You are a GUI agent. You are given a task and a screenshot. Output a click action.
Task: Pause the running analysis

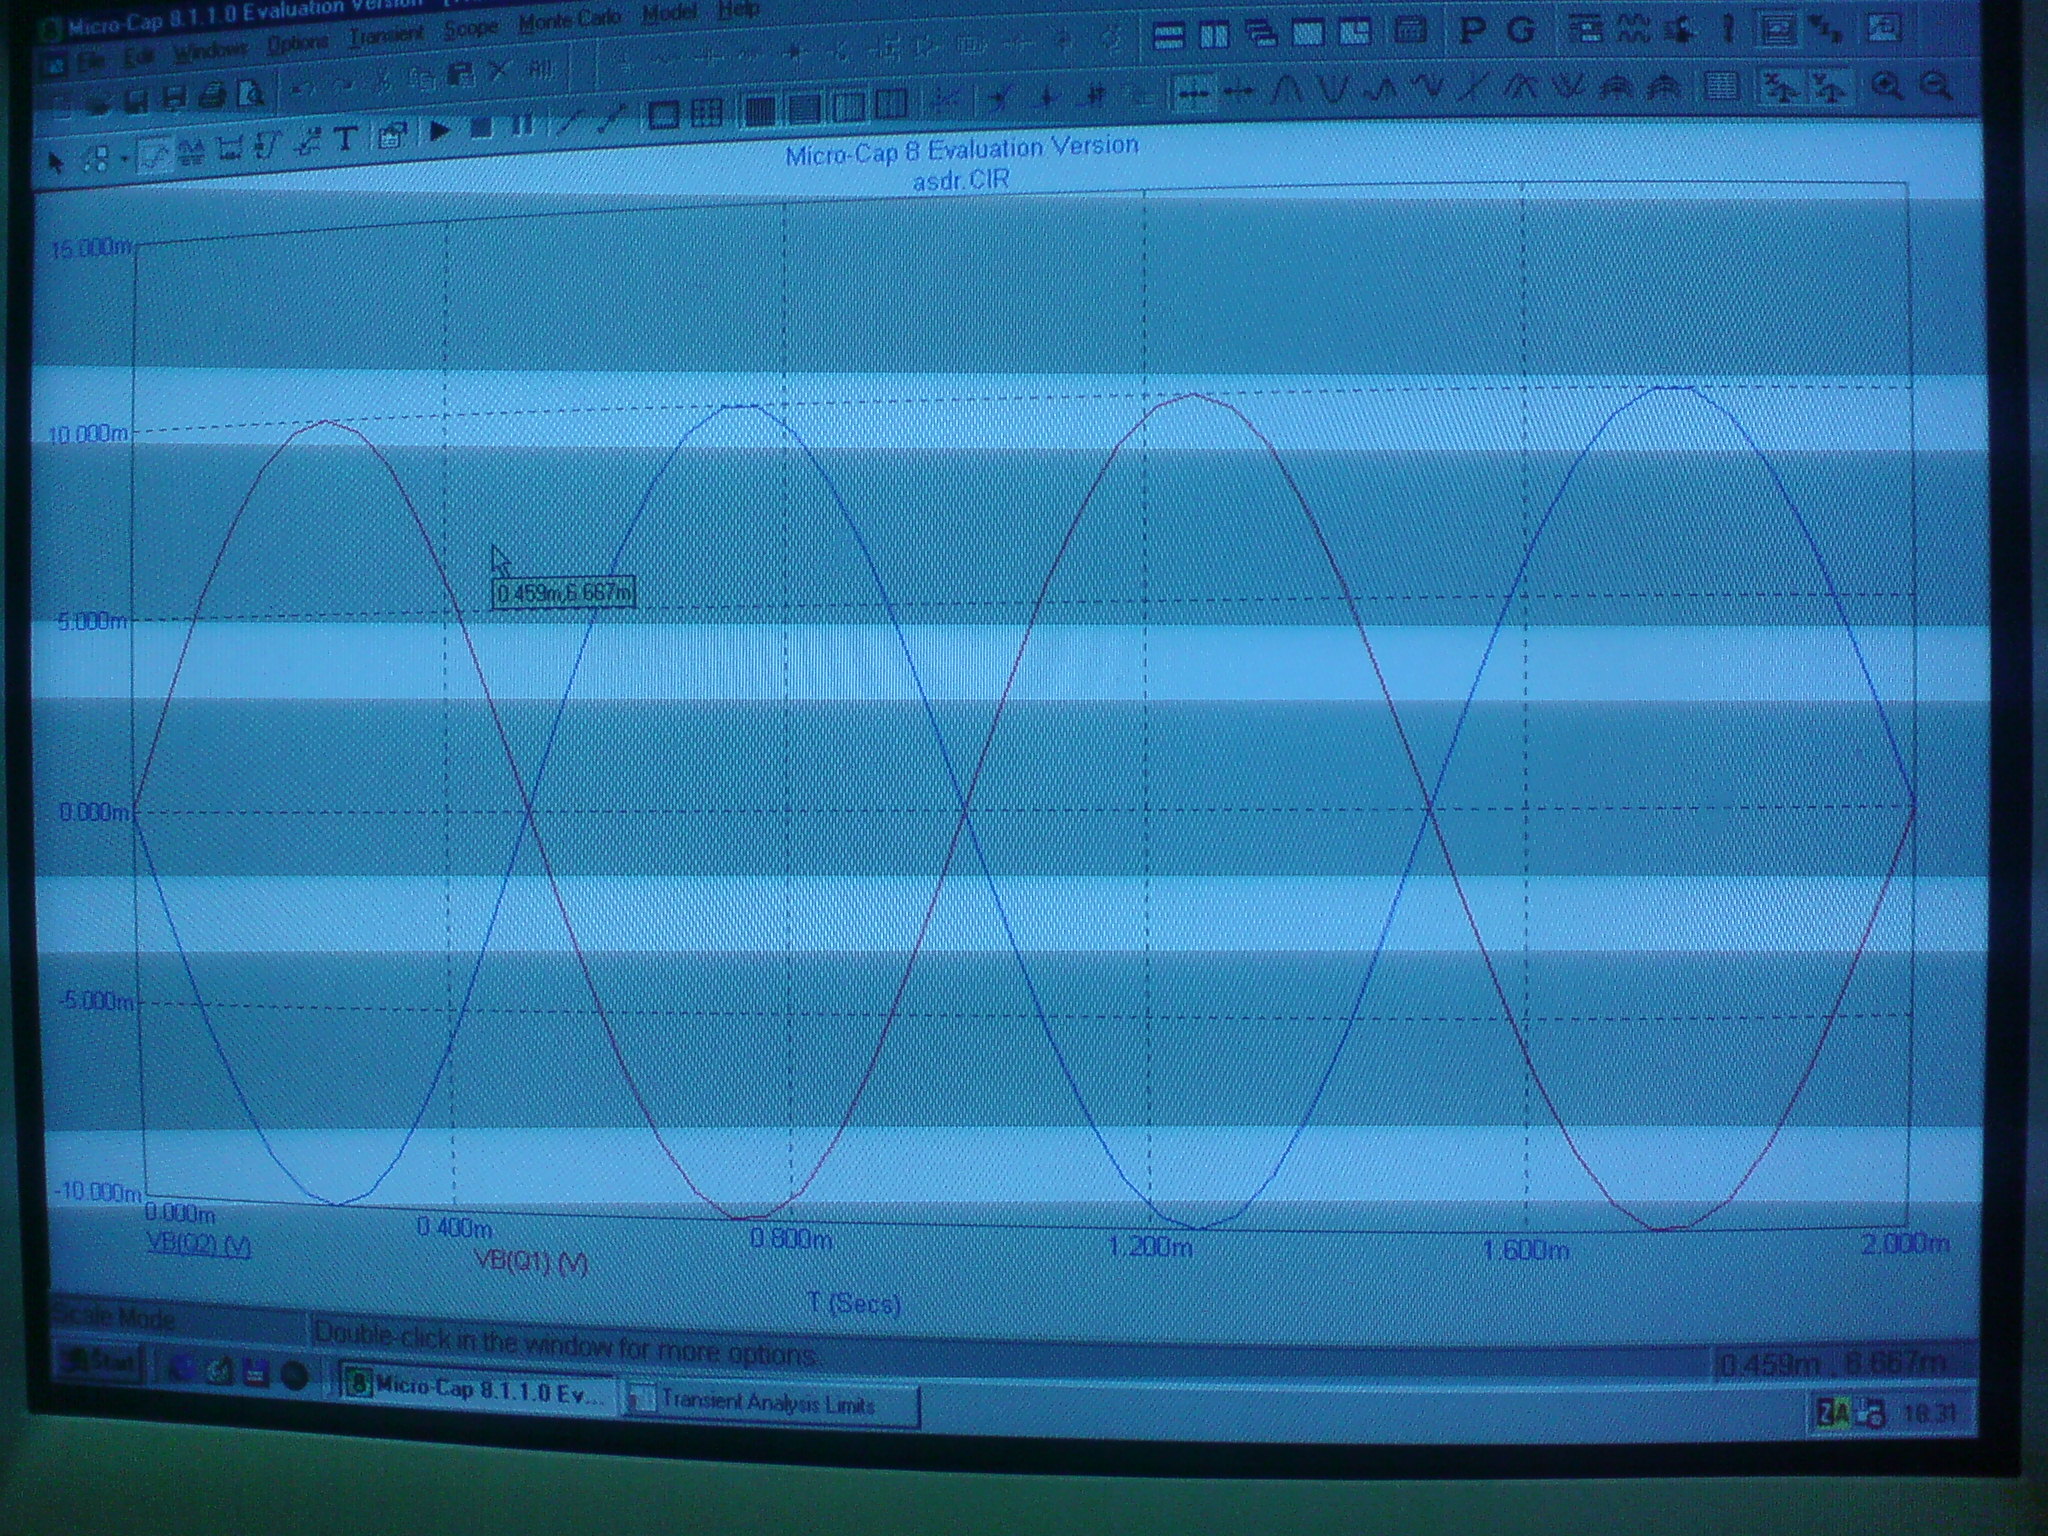pyautogui.click(x=521, y=127)
